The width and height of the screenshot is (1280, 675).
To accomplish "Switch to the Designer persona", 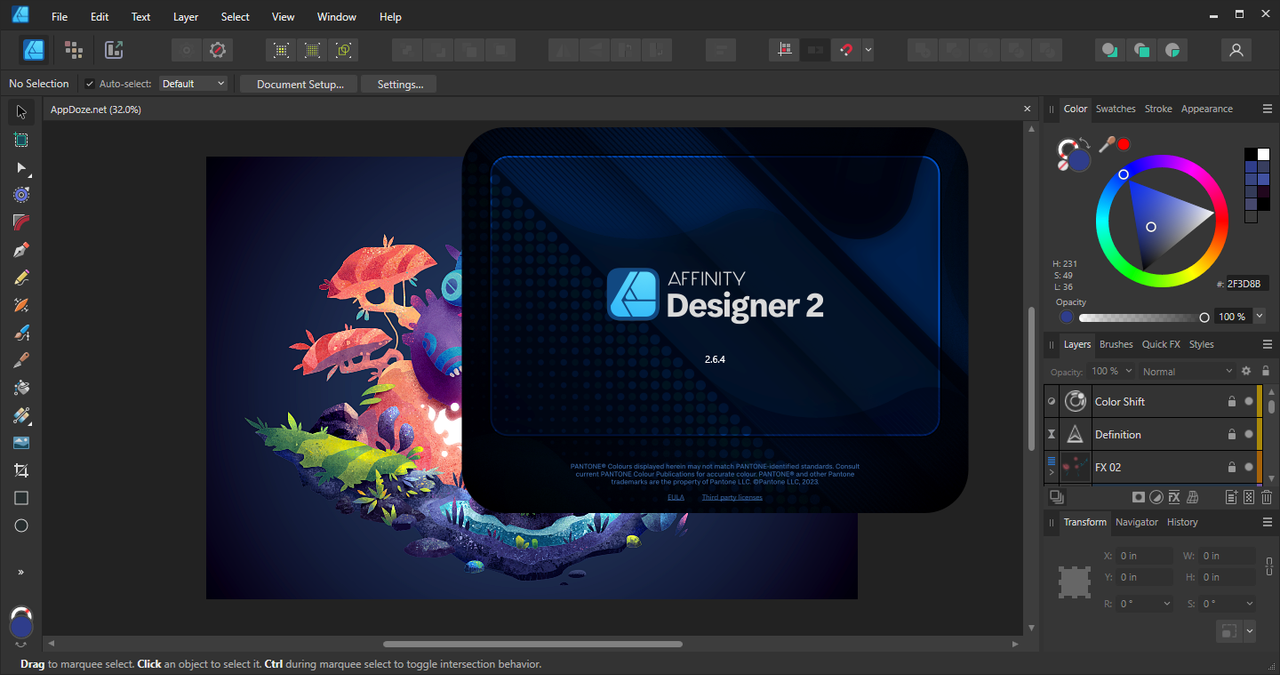I will coord(34,49).
